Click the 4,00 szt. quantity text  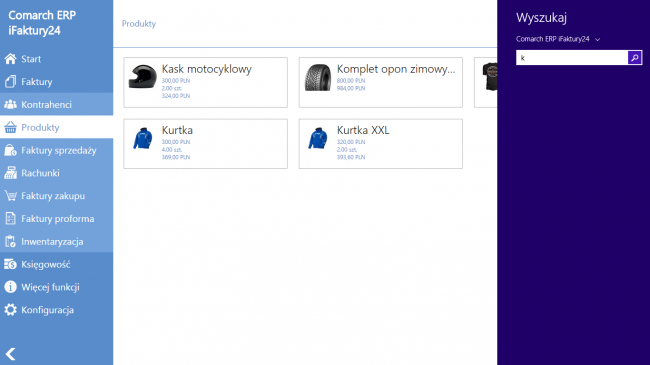click(172, 149)
